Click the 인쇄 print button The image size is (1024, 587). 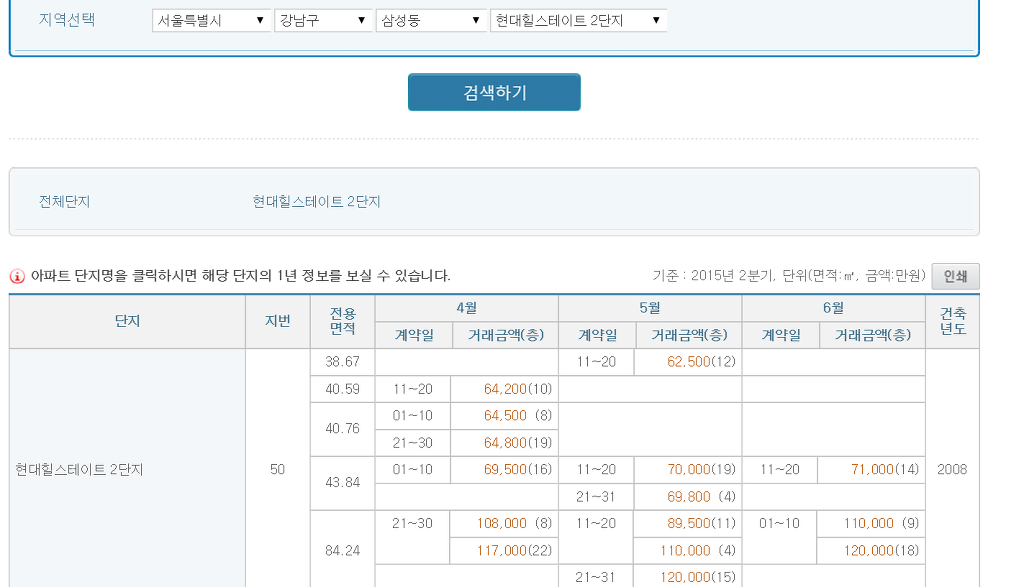[955, 276]
